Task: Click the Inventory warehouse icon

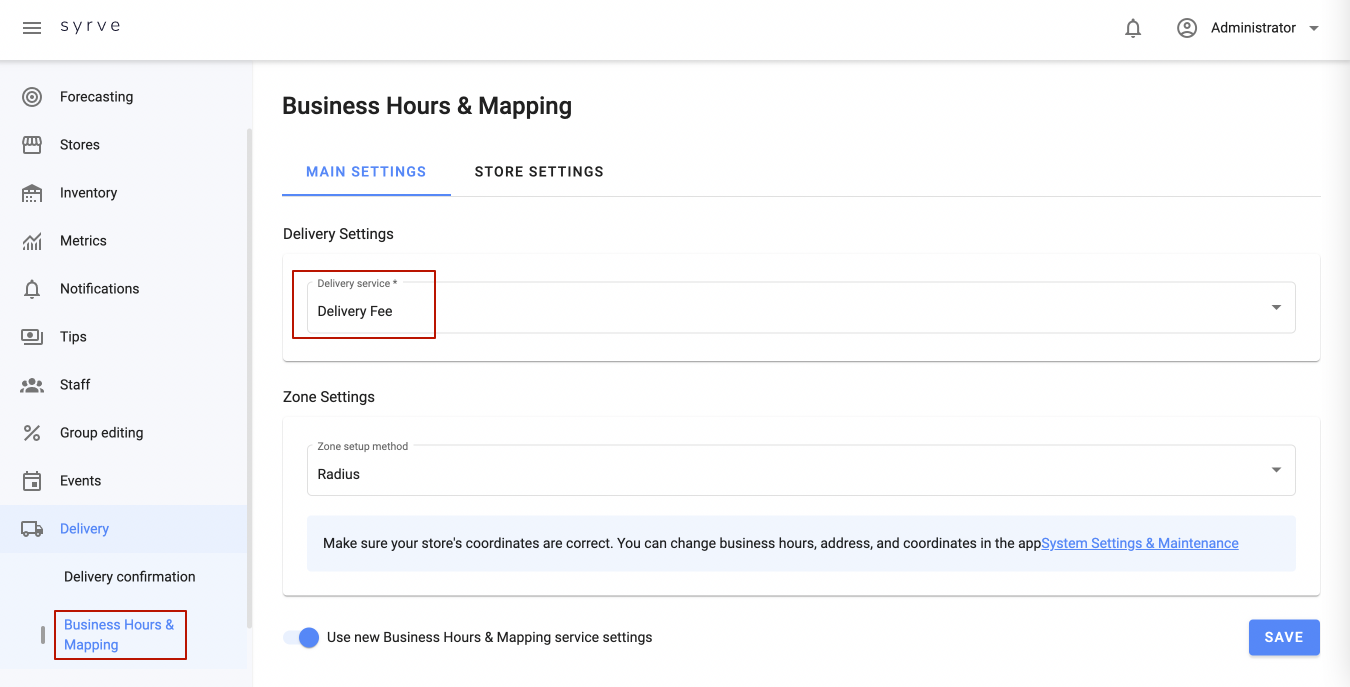Action: pyautogui.click(x=32, y=193)
